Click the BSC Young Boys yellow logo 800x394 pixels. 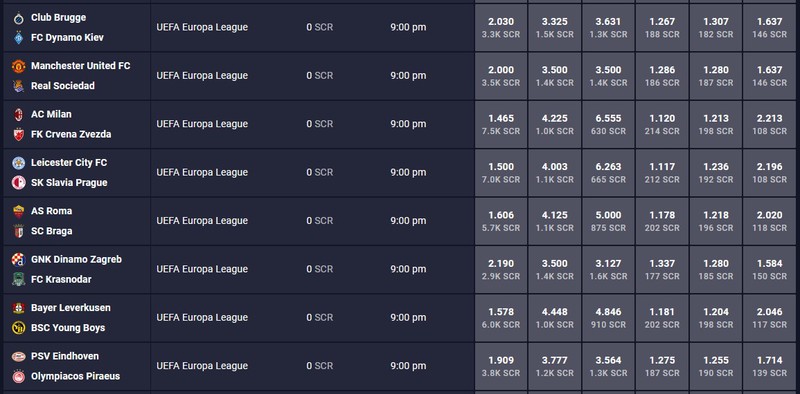18,328
